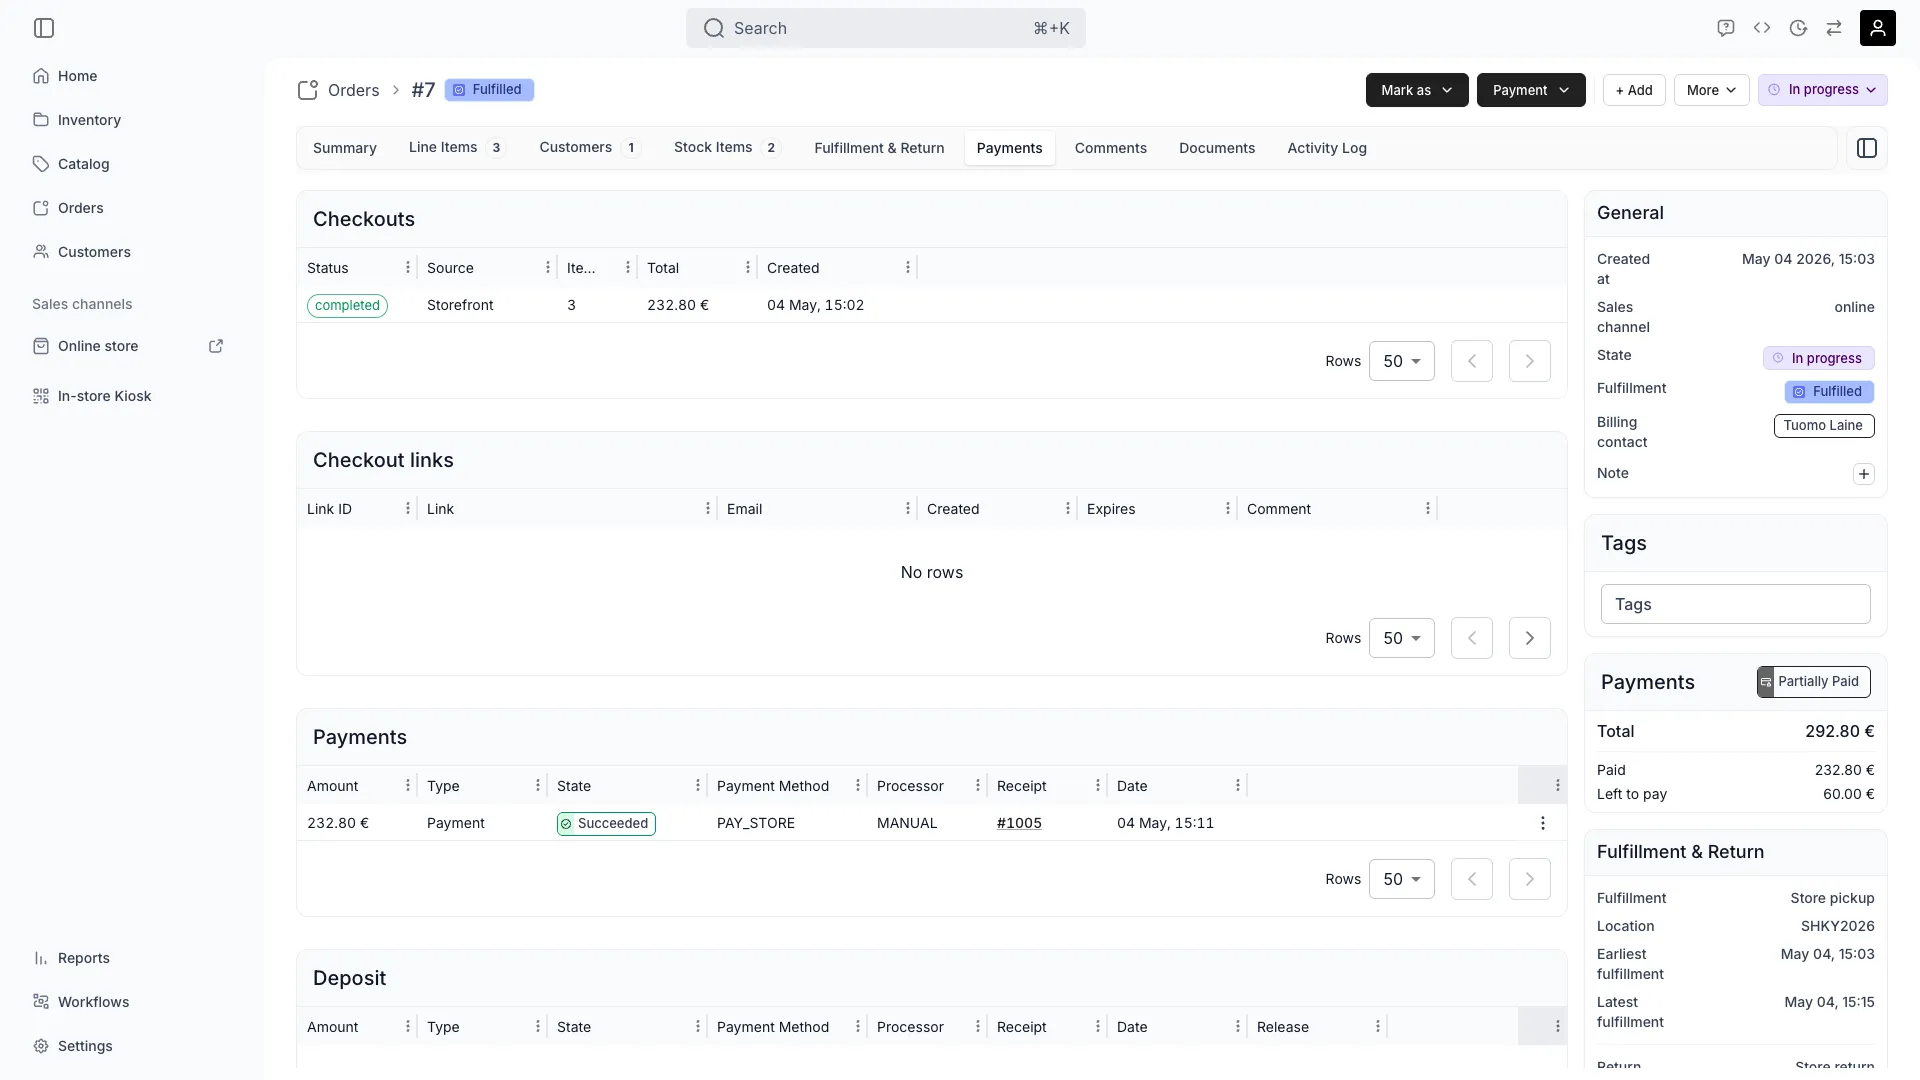Click the Fulfilled badge next to #7

(x=489, y=90)
